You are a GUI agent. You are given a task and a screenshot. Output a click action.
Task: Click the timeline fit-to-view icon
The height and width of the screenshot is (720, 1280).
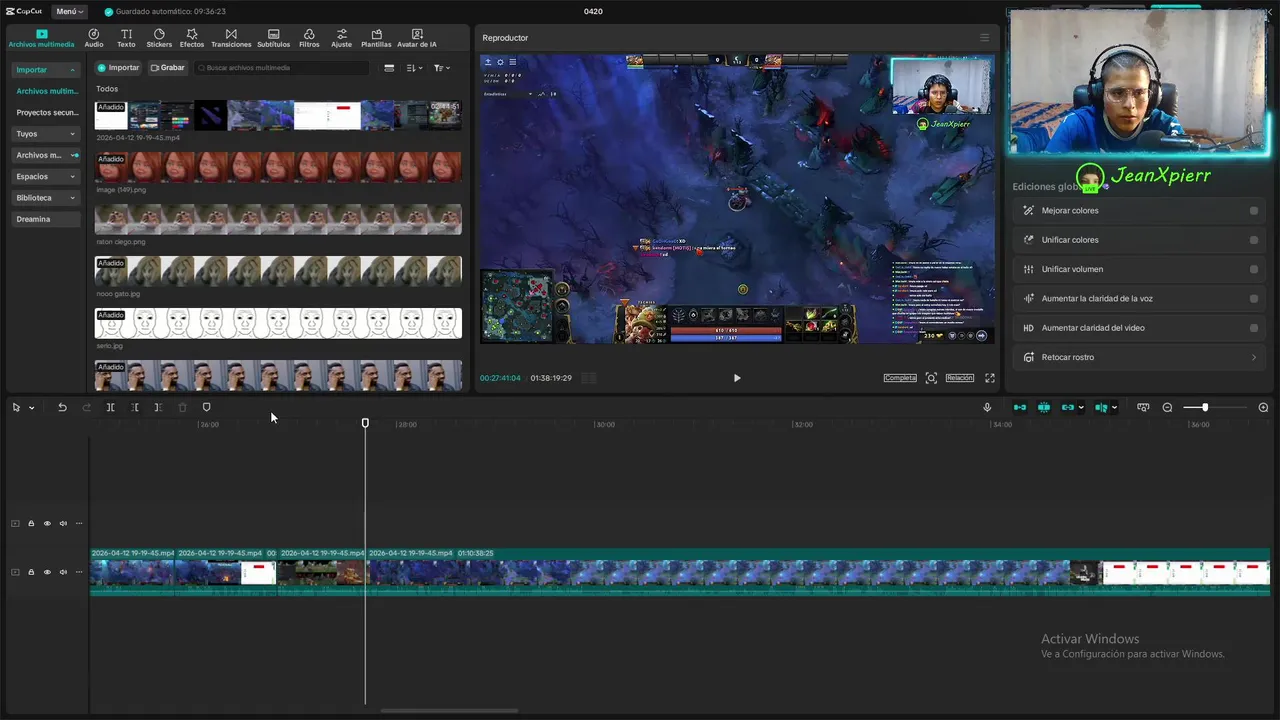pos(1143,407)
